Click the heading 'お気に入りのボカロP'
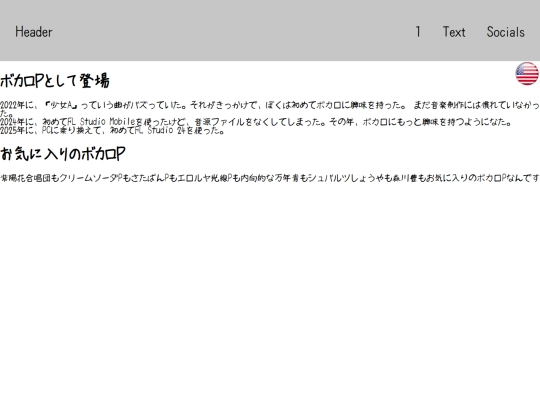Screen dimensions: 540x405 click(63, 154)
